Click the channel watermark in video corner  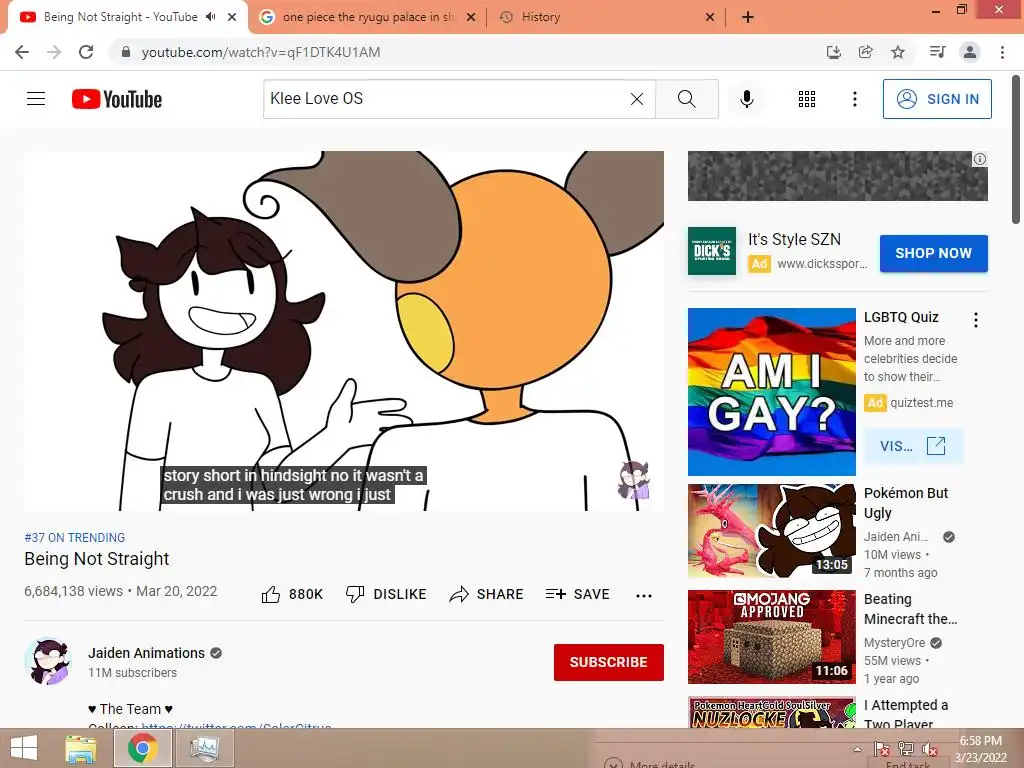point(633,480)
